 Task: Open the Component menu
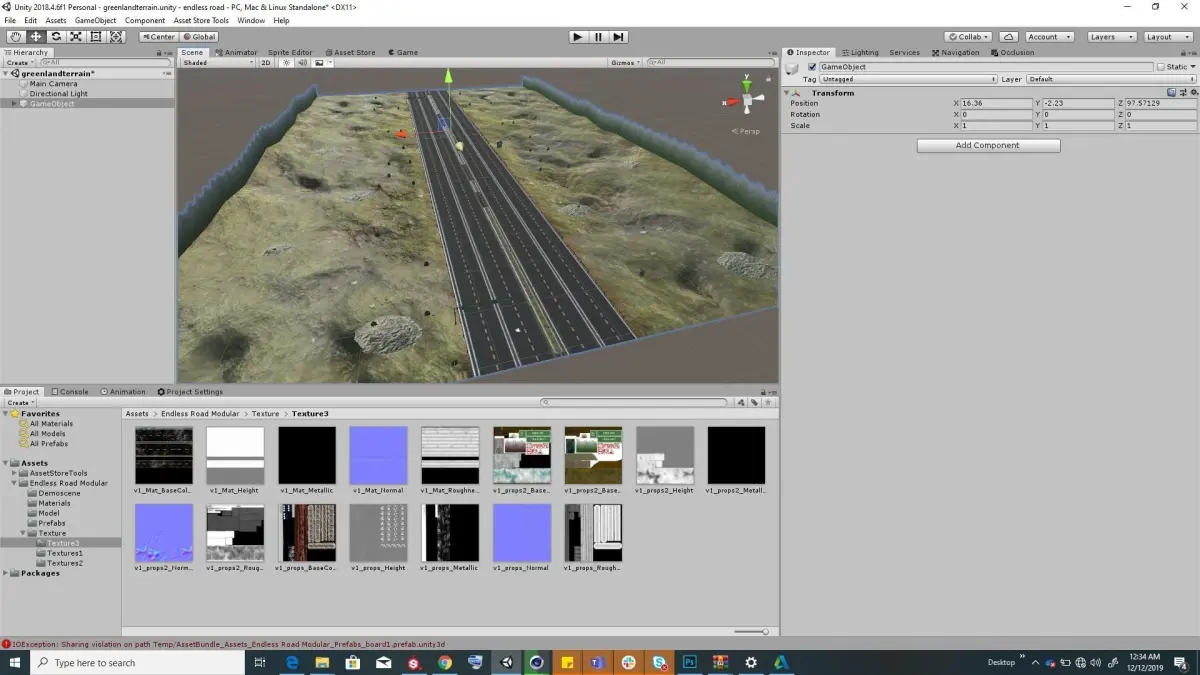click(145, 20)
